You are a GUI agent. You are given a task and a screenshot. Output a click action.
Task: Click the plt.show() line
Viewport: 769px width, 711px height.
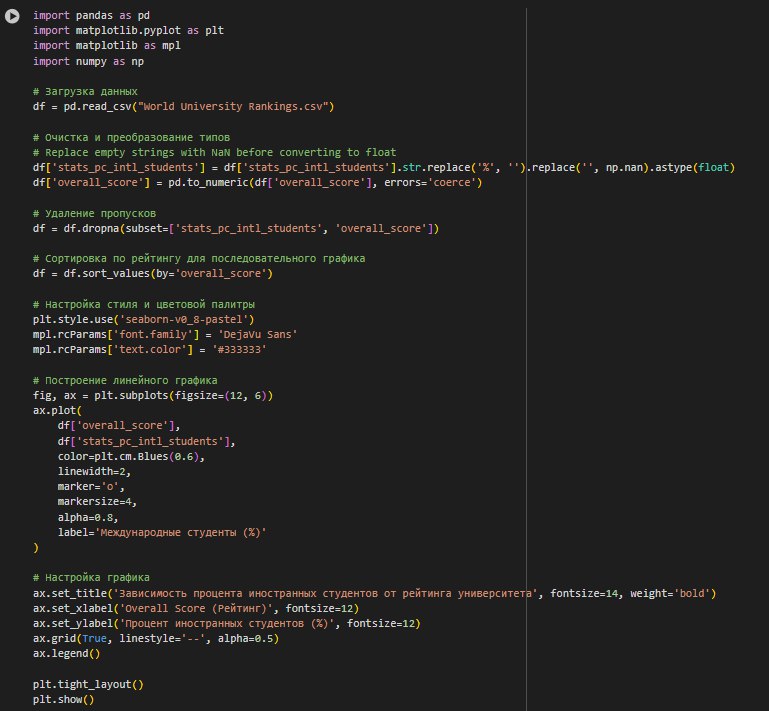pos(64,700)
